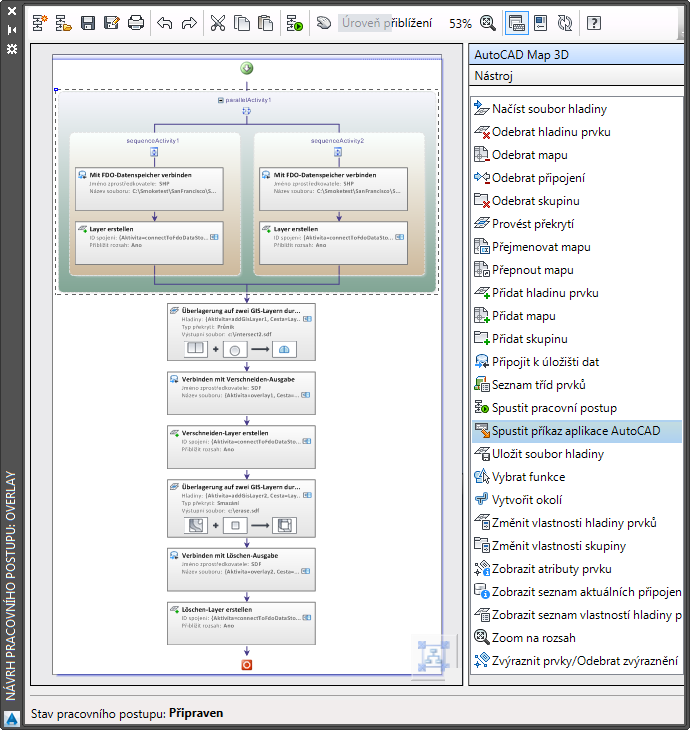Undo the last action
Screen dimensions: 690x730
[x=165, y=23]
